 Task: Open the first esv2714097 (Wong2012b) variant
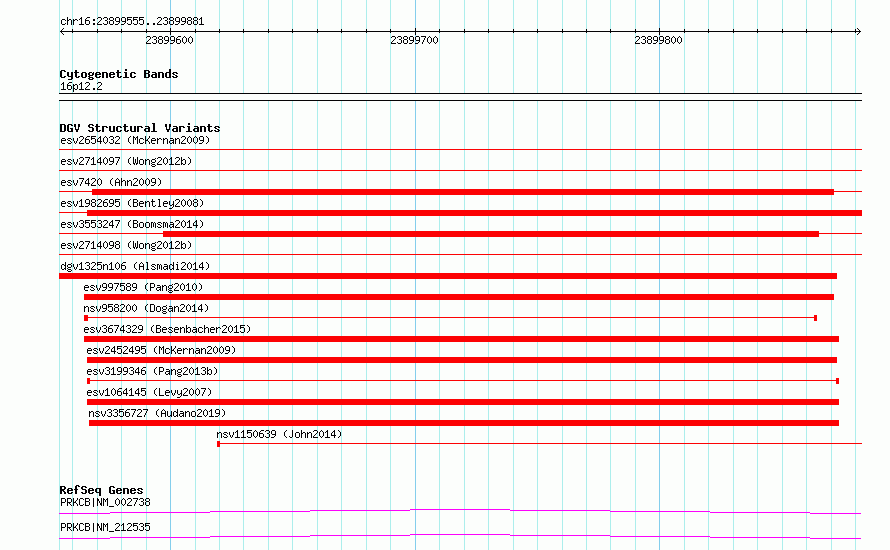click(x=126, y=161)
